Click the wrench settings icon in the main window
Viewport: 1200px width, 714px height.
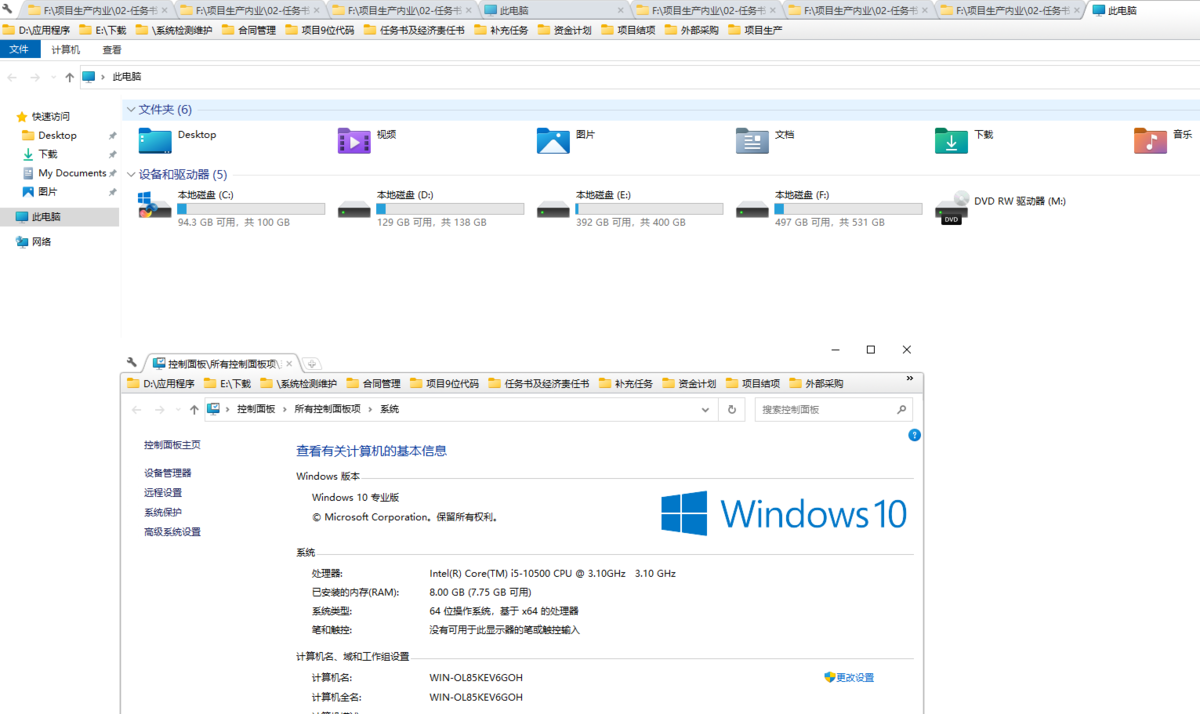coord(9,10)
